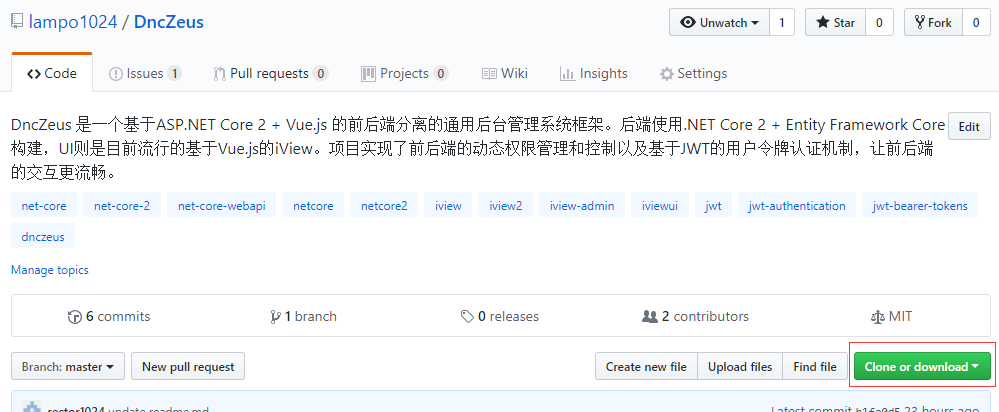Click the net-core-2 topic tag
Image resolution: width=999 pixels, height=412 pixels.
[122, 206]
